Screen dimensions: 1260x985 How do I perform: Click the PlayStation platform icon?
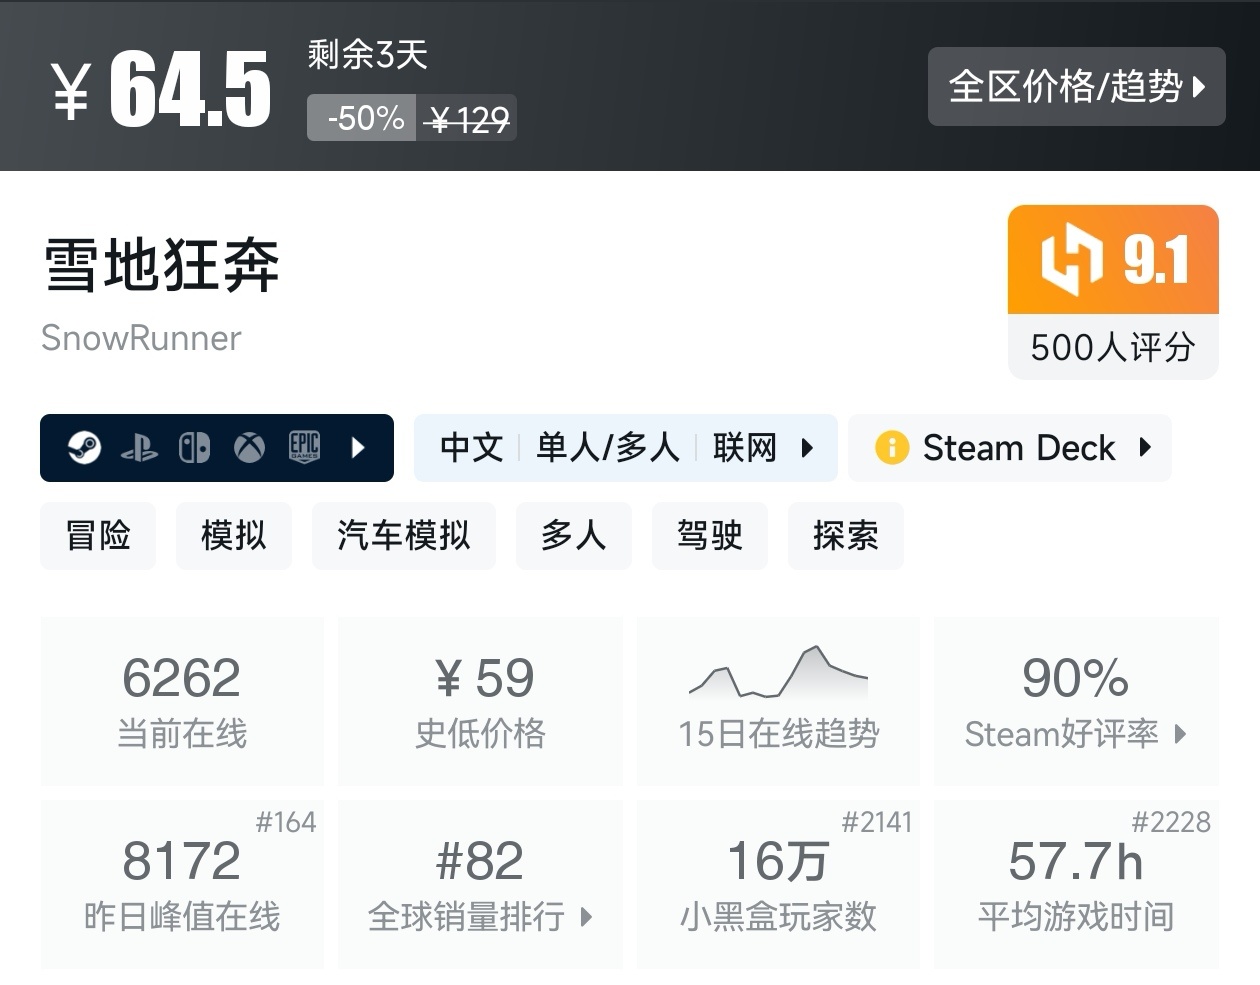click(x=141, y=447)
